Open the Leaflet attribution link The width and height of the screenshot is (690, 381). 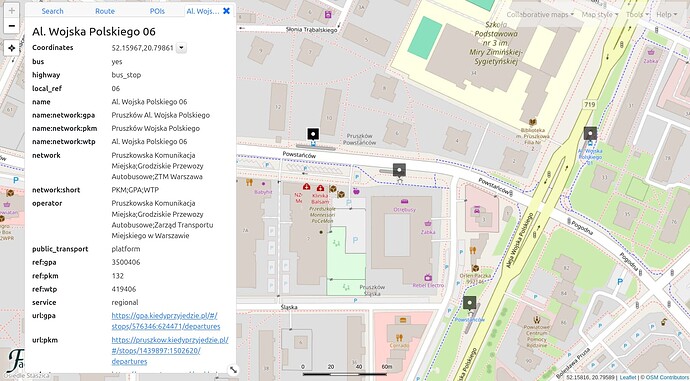coord(628,377)
